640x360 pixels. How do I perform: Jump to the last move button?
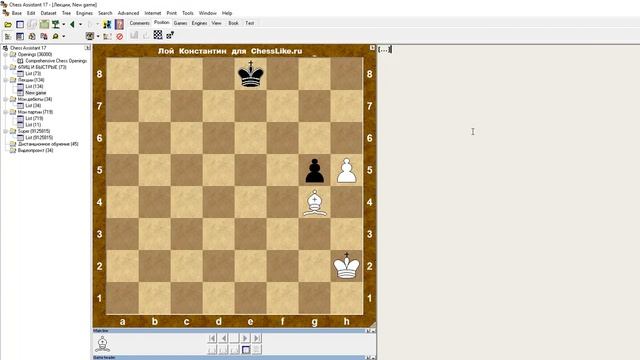tap(256, 338)
